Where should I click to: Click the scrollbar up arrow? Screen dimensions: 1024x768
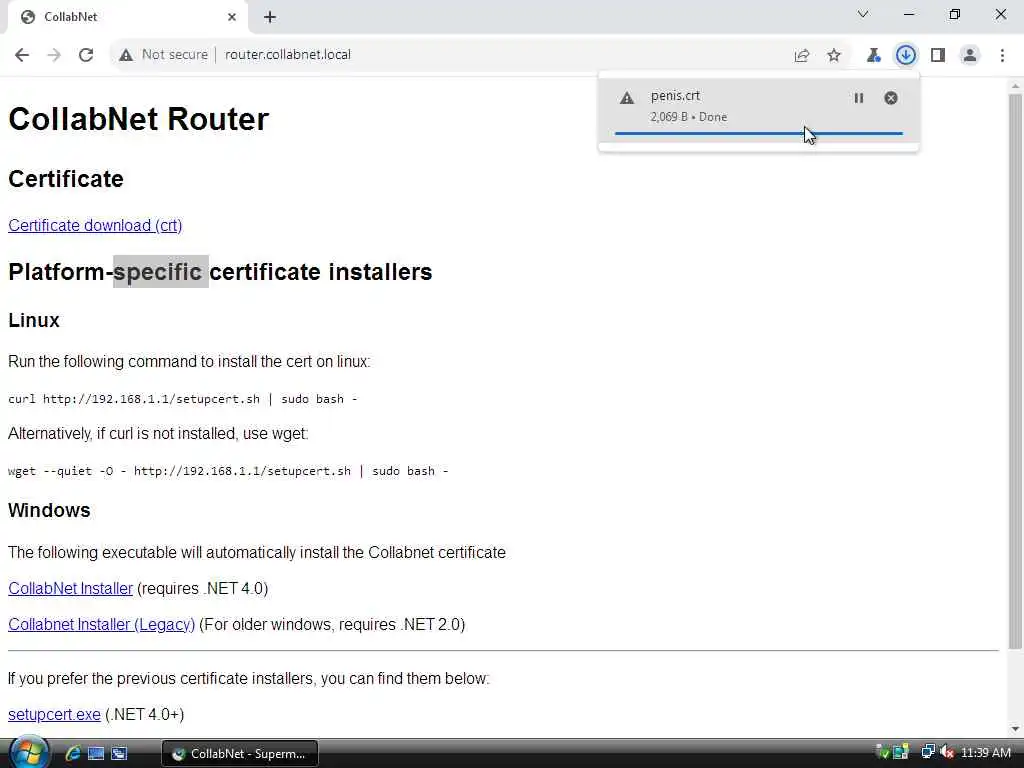[x=1015, y=86]
